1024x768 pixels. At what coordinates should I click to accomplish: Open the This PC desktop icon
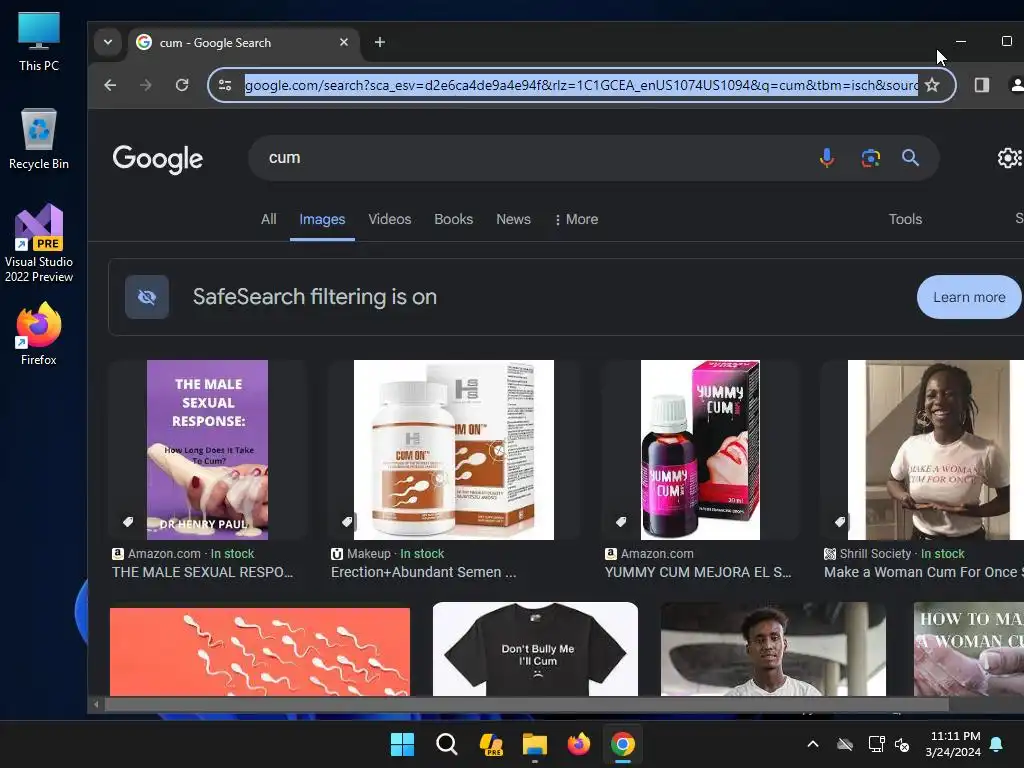[x=39, y=42]
